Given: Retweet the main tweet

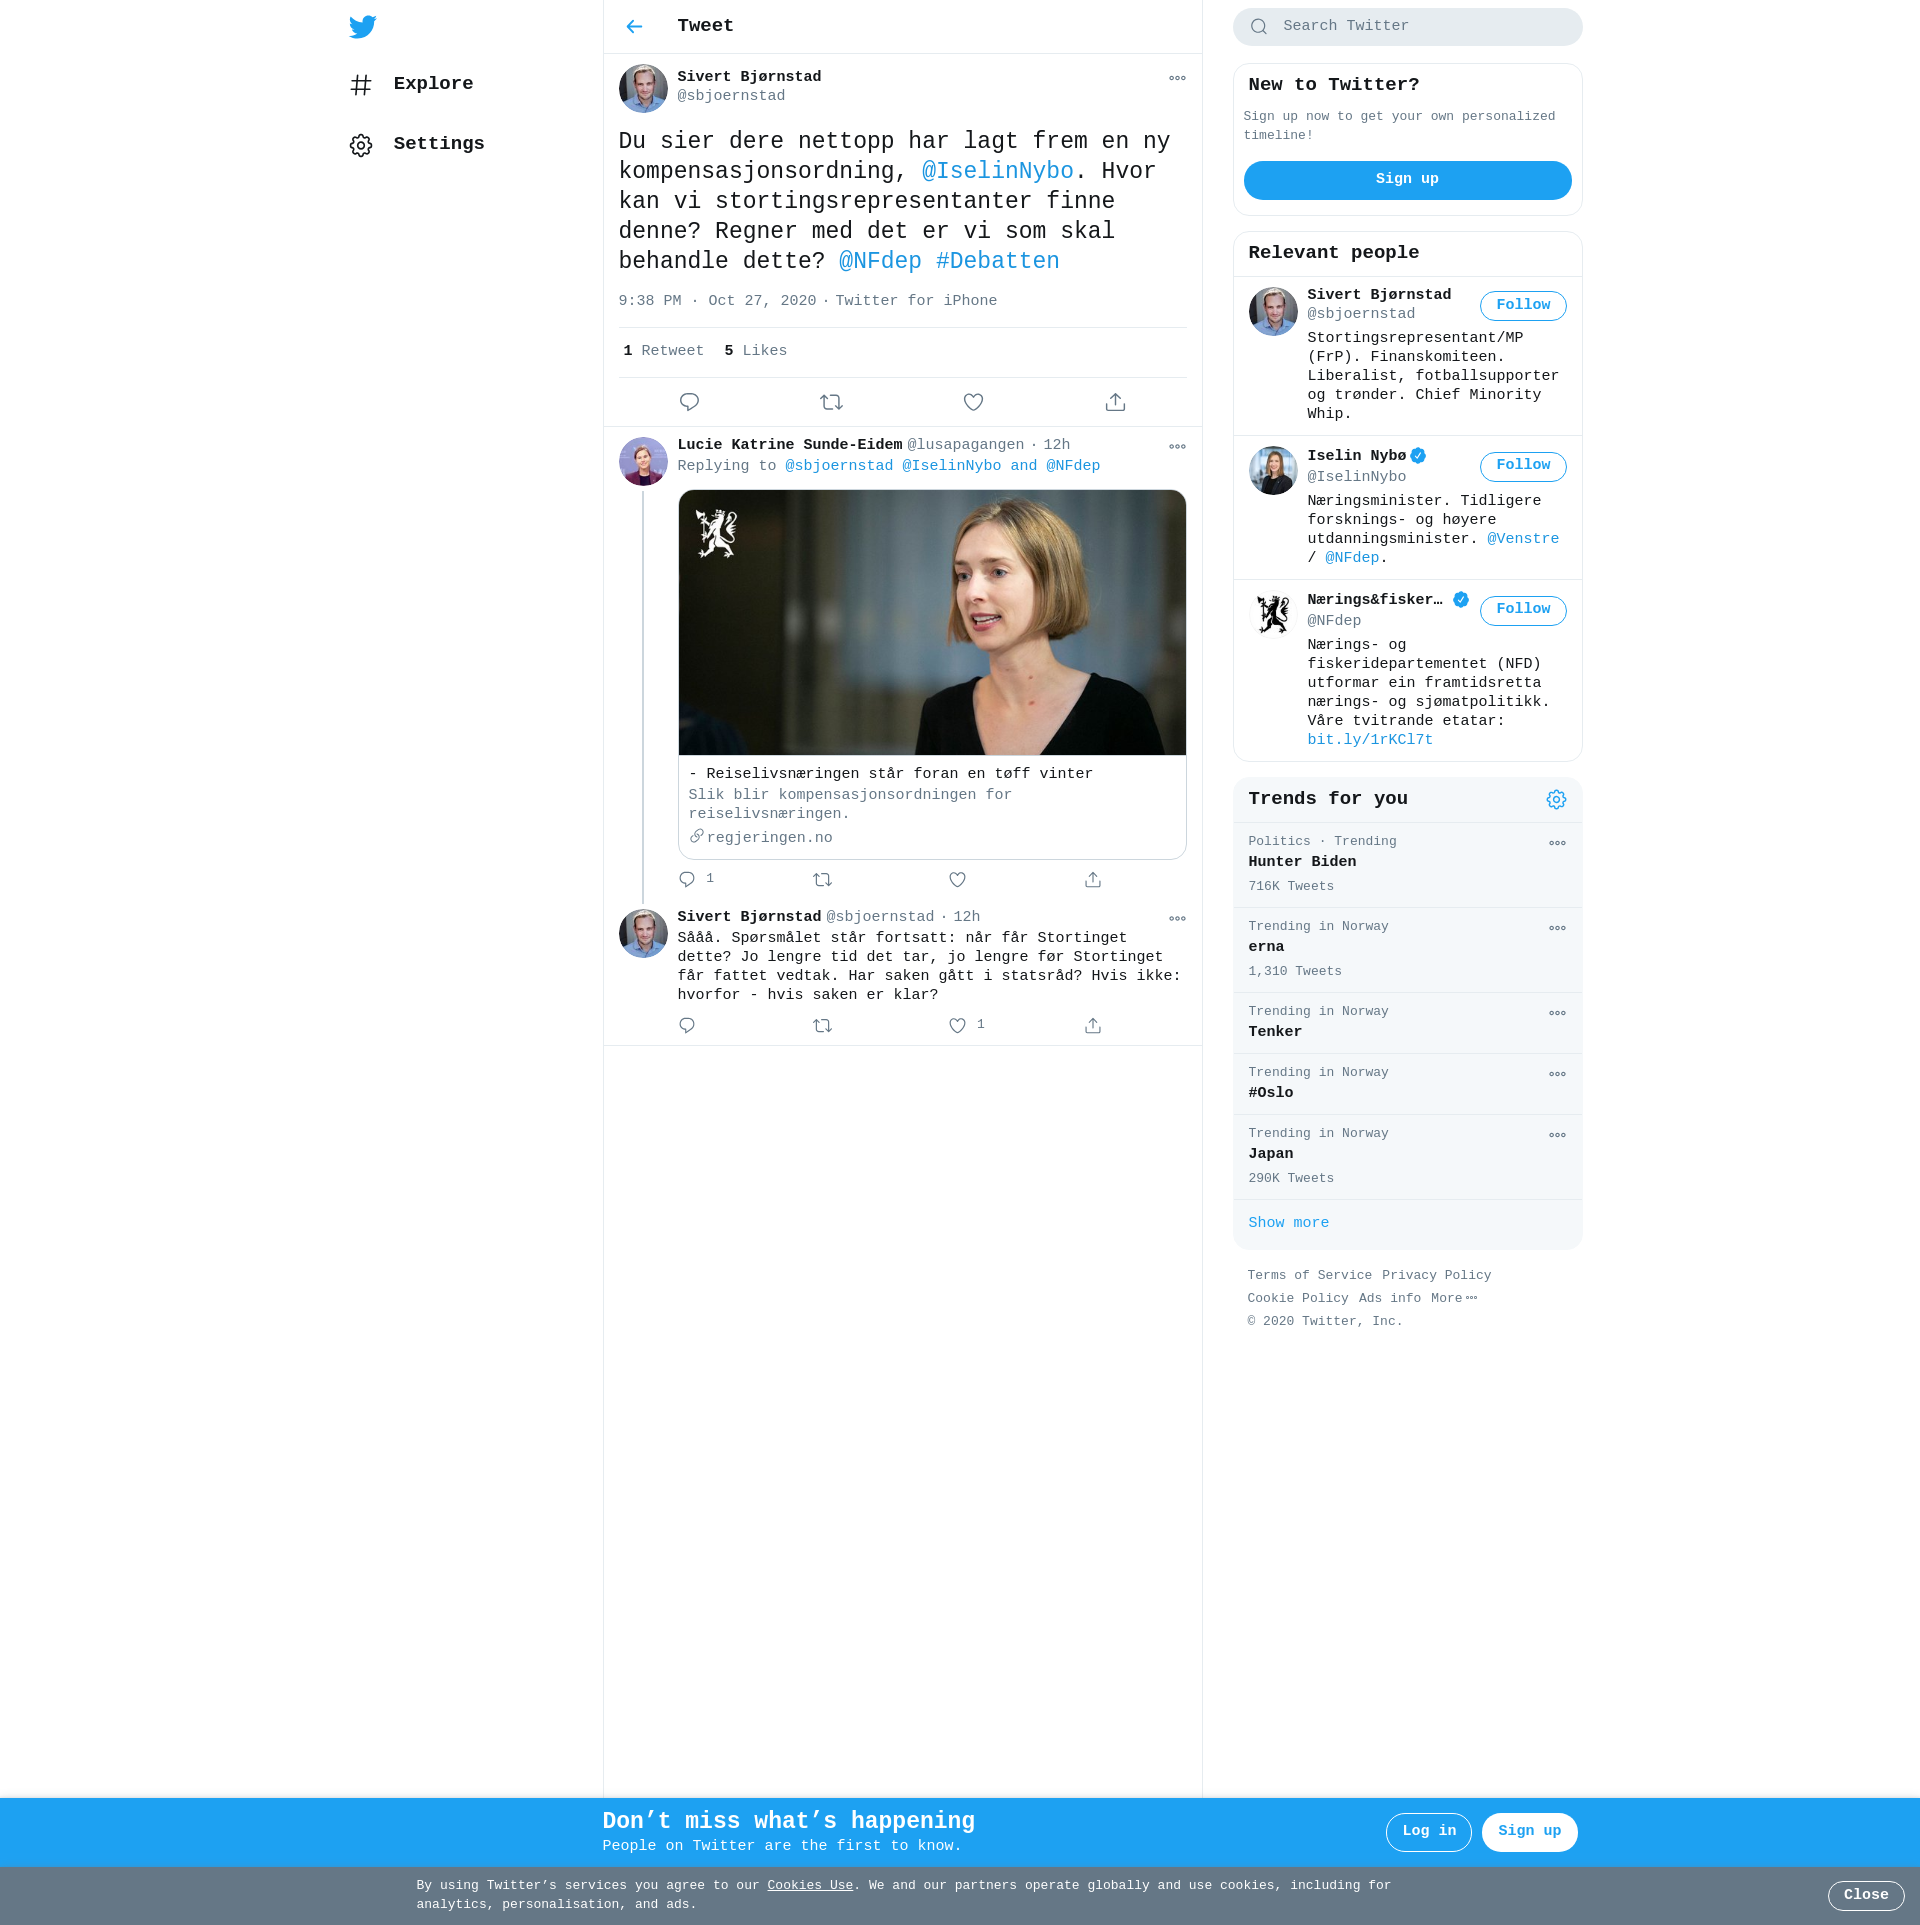Looking at the screenshot, I should 831,402.
